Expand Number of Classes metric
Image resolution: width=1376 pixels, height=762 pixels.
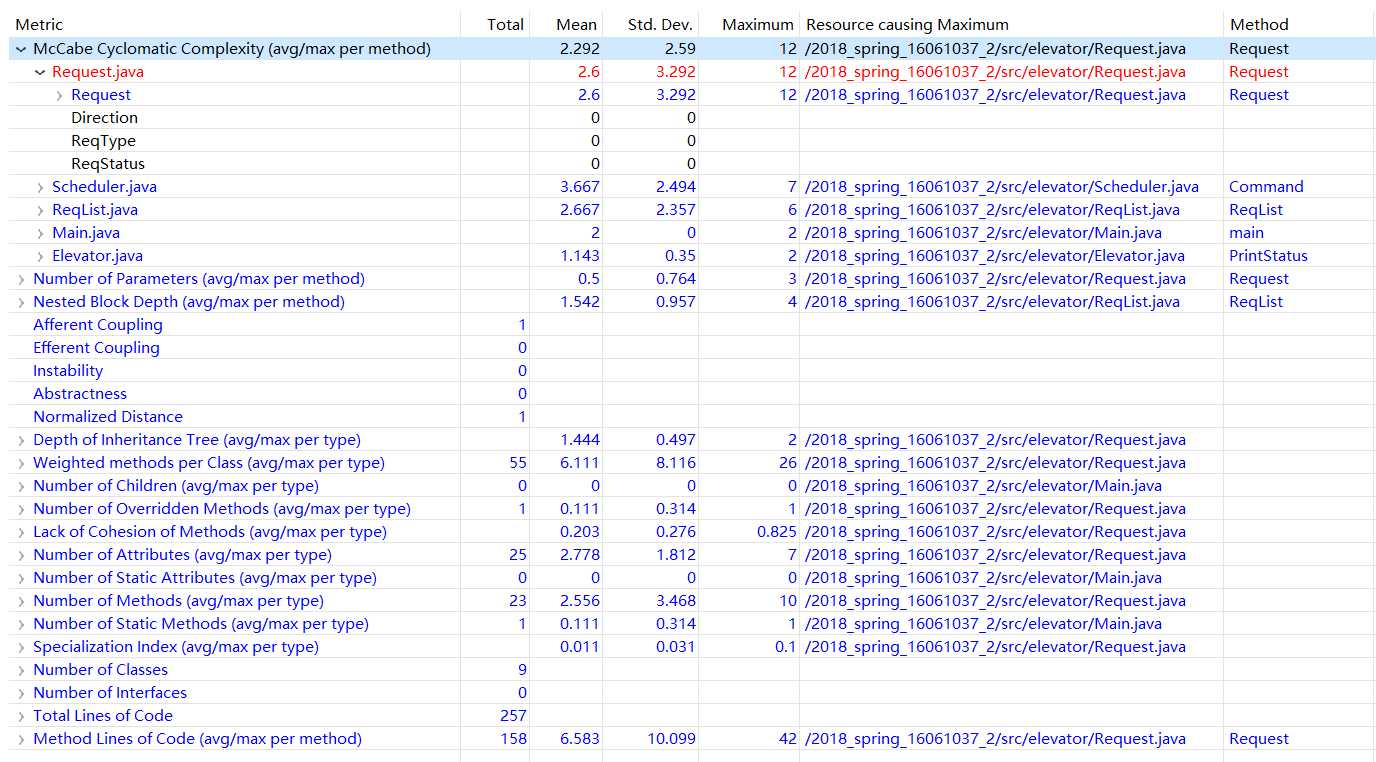pyautogui.click(x=21, y=670)
